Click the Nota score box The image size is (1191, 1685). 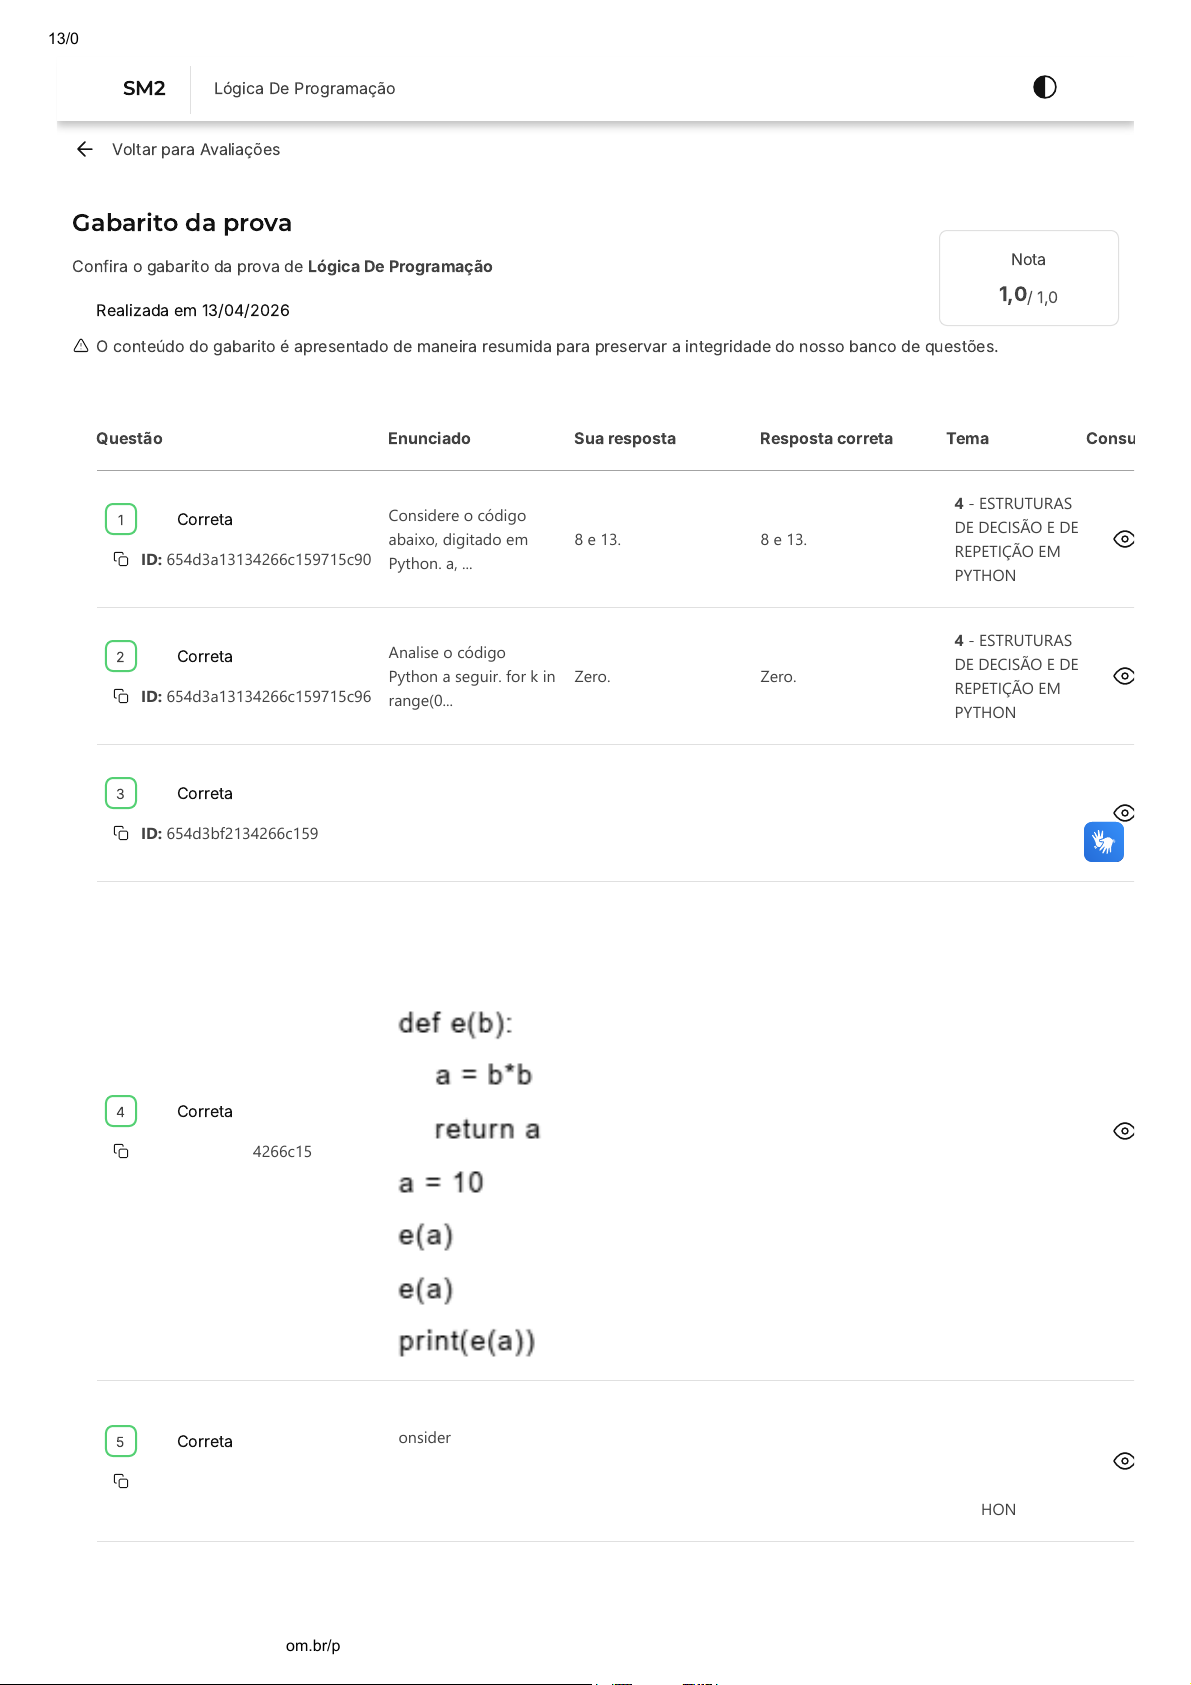pyautogui.click(x=1028, y=278)
